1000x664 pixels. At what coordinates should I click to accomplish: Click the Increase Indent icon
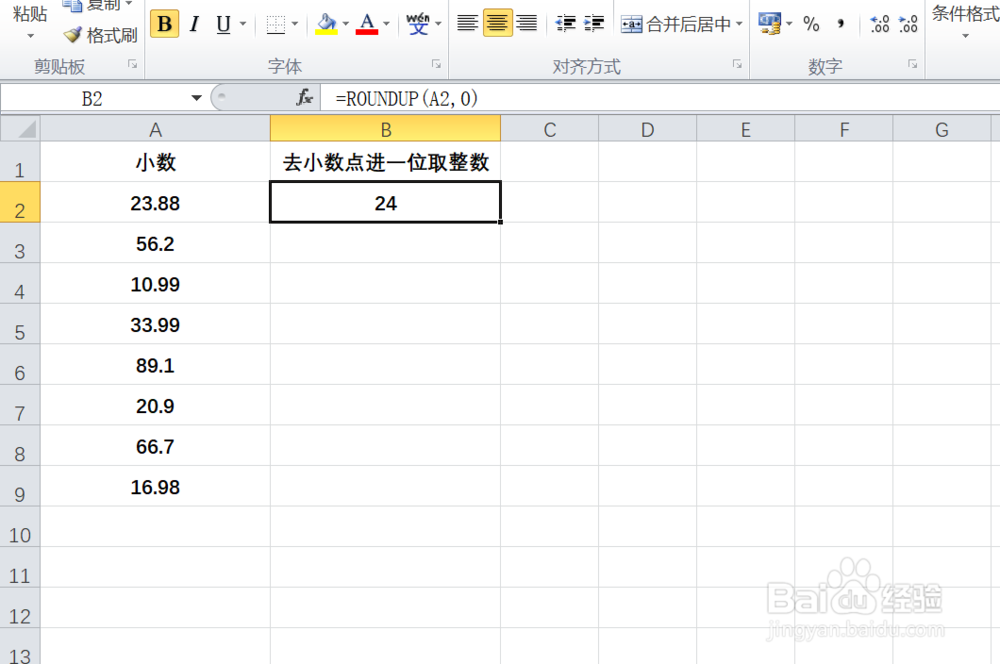(594, 22)
